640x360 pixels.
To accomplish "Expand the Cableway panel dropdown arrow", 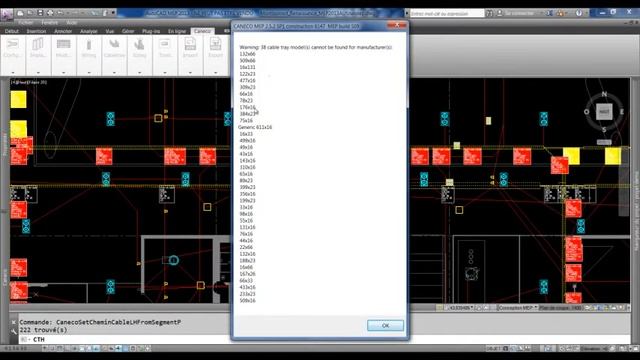I will [114, 73].
